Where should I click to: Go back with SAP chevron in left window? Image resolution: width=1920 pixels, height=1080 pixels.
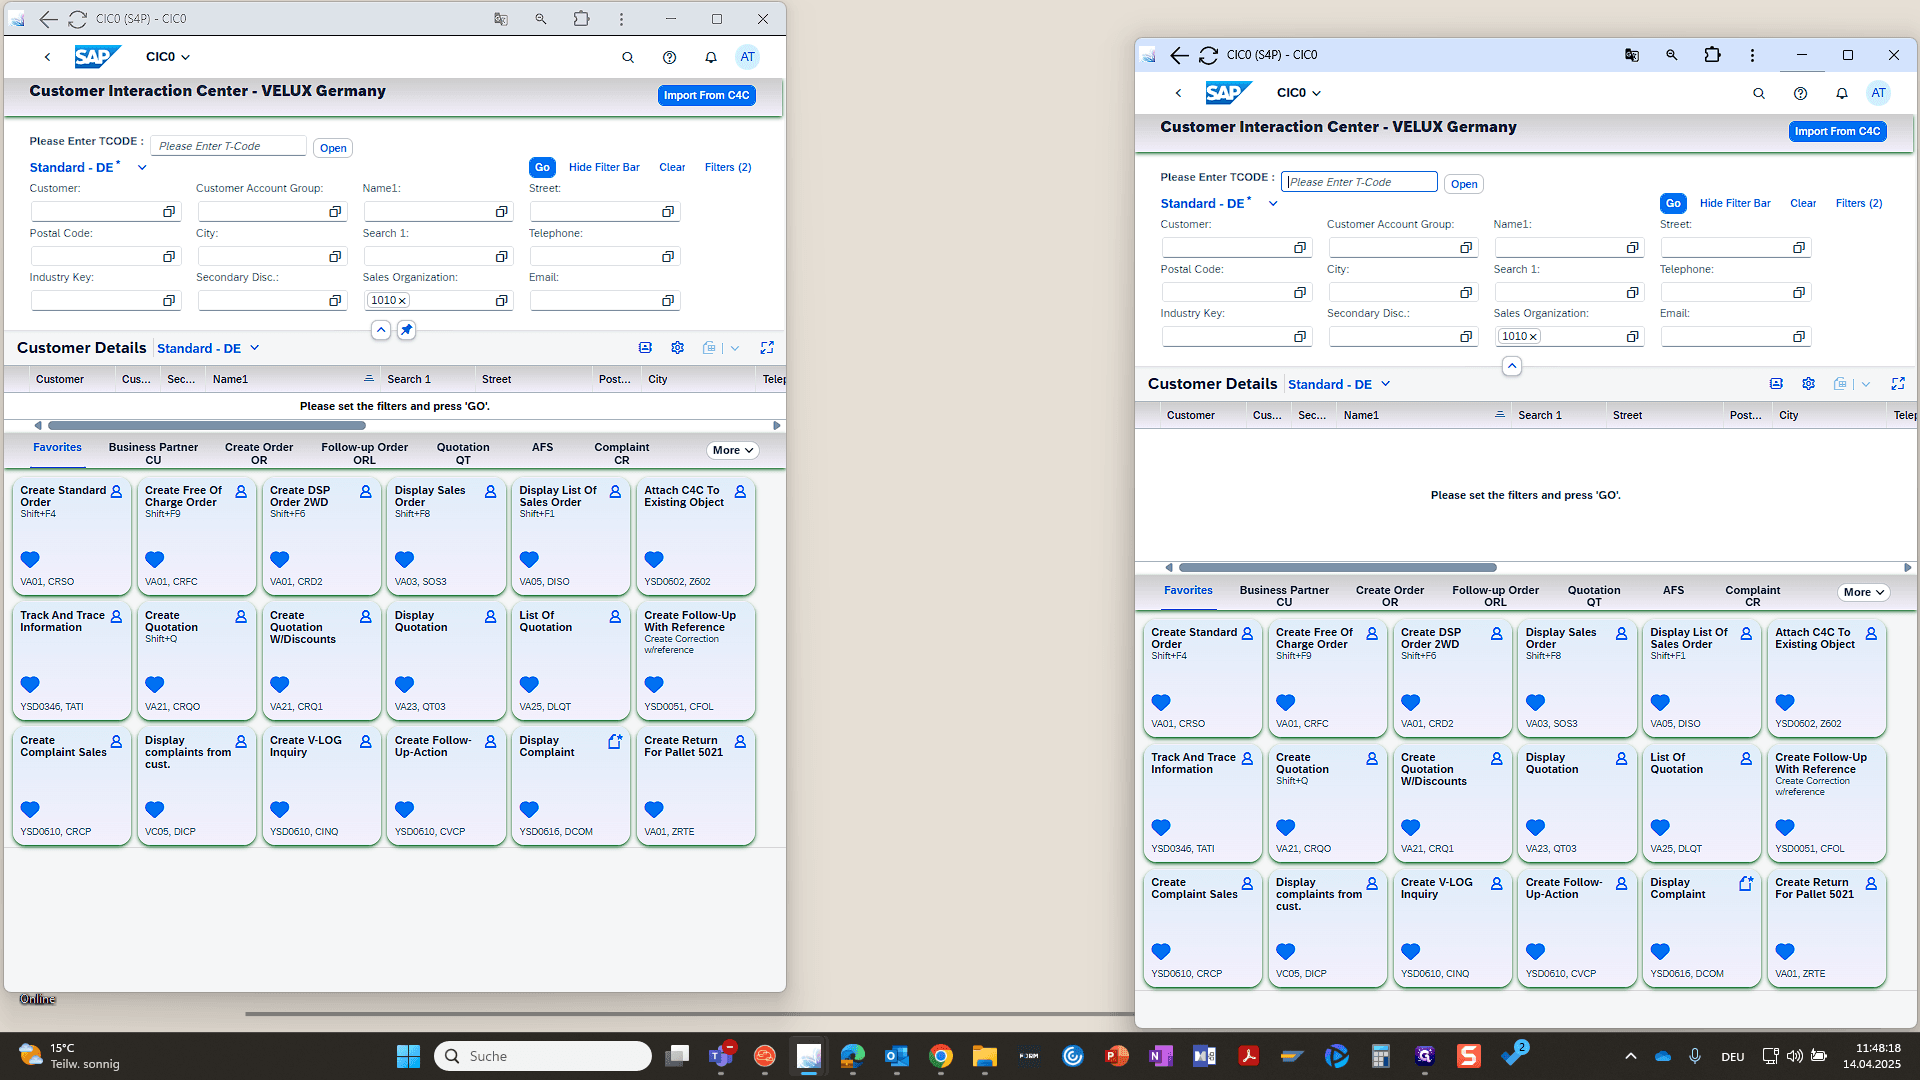(47, 57)
